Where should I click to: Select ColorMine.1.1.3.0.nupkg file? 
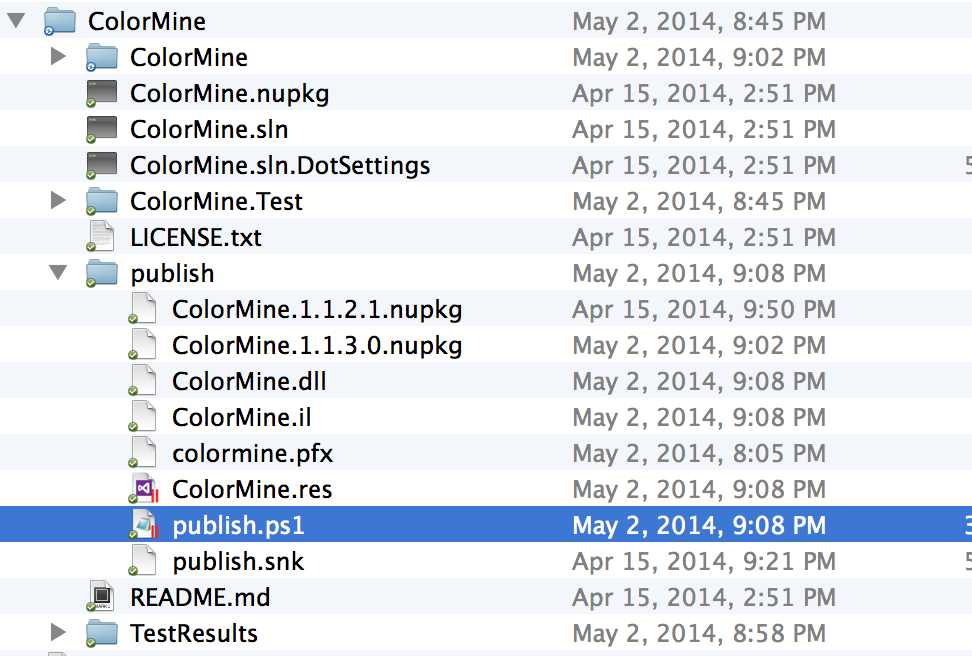click(x=486, y=345)
